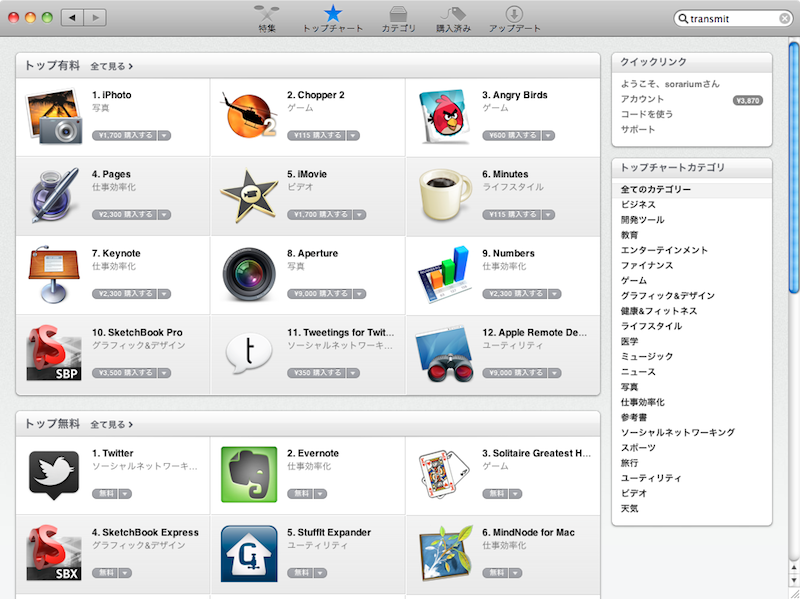The width and height of the screenshot is (800, 599).
Task: Expand the MindNode 無料 dropdown arrow
Action: (x=515, y=573)
